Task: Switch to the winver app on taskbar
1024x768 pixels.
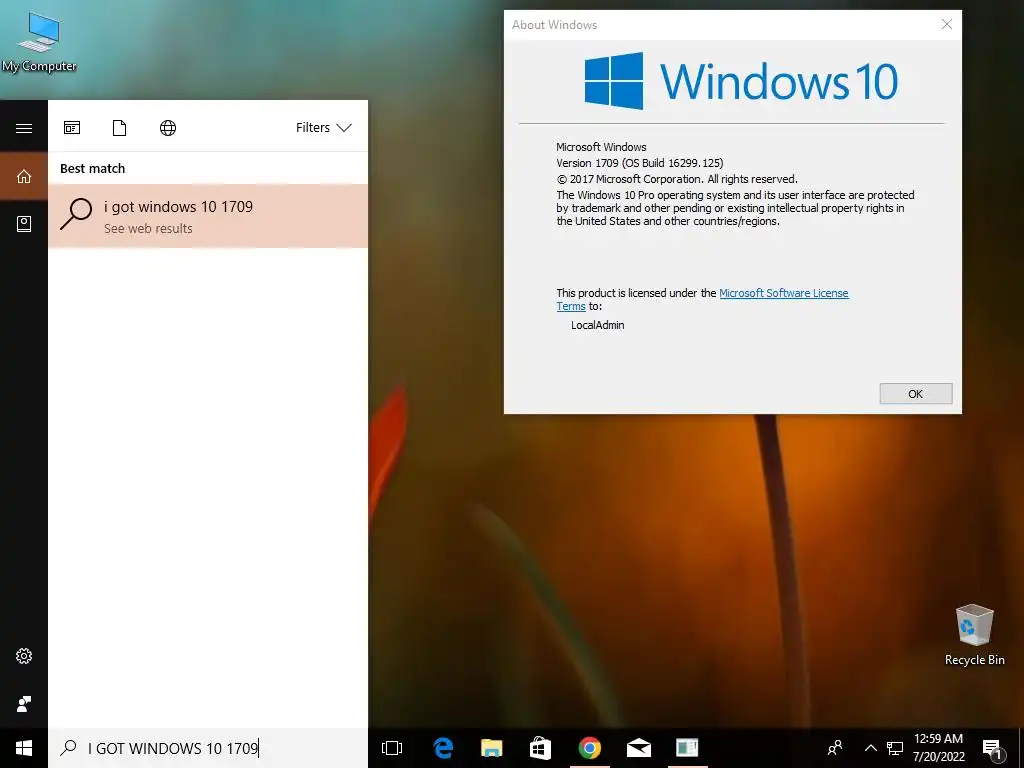Action: (687, 748)
